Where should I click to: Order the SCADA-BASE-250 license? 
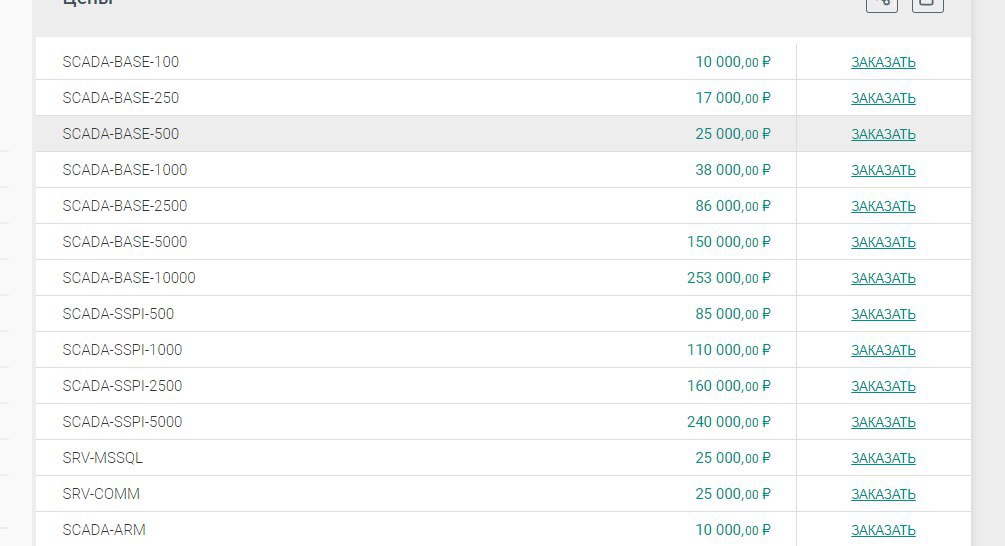883,98
